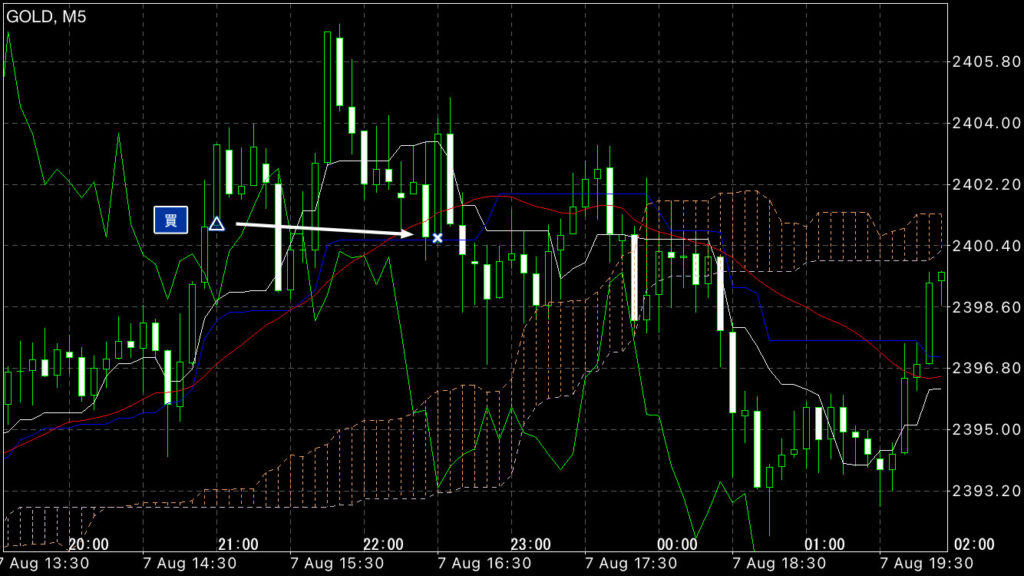Viewport: 1024px width, 576px height.
Task: Click the 2402.20 price level label
Action: tap(985, 185)
